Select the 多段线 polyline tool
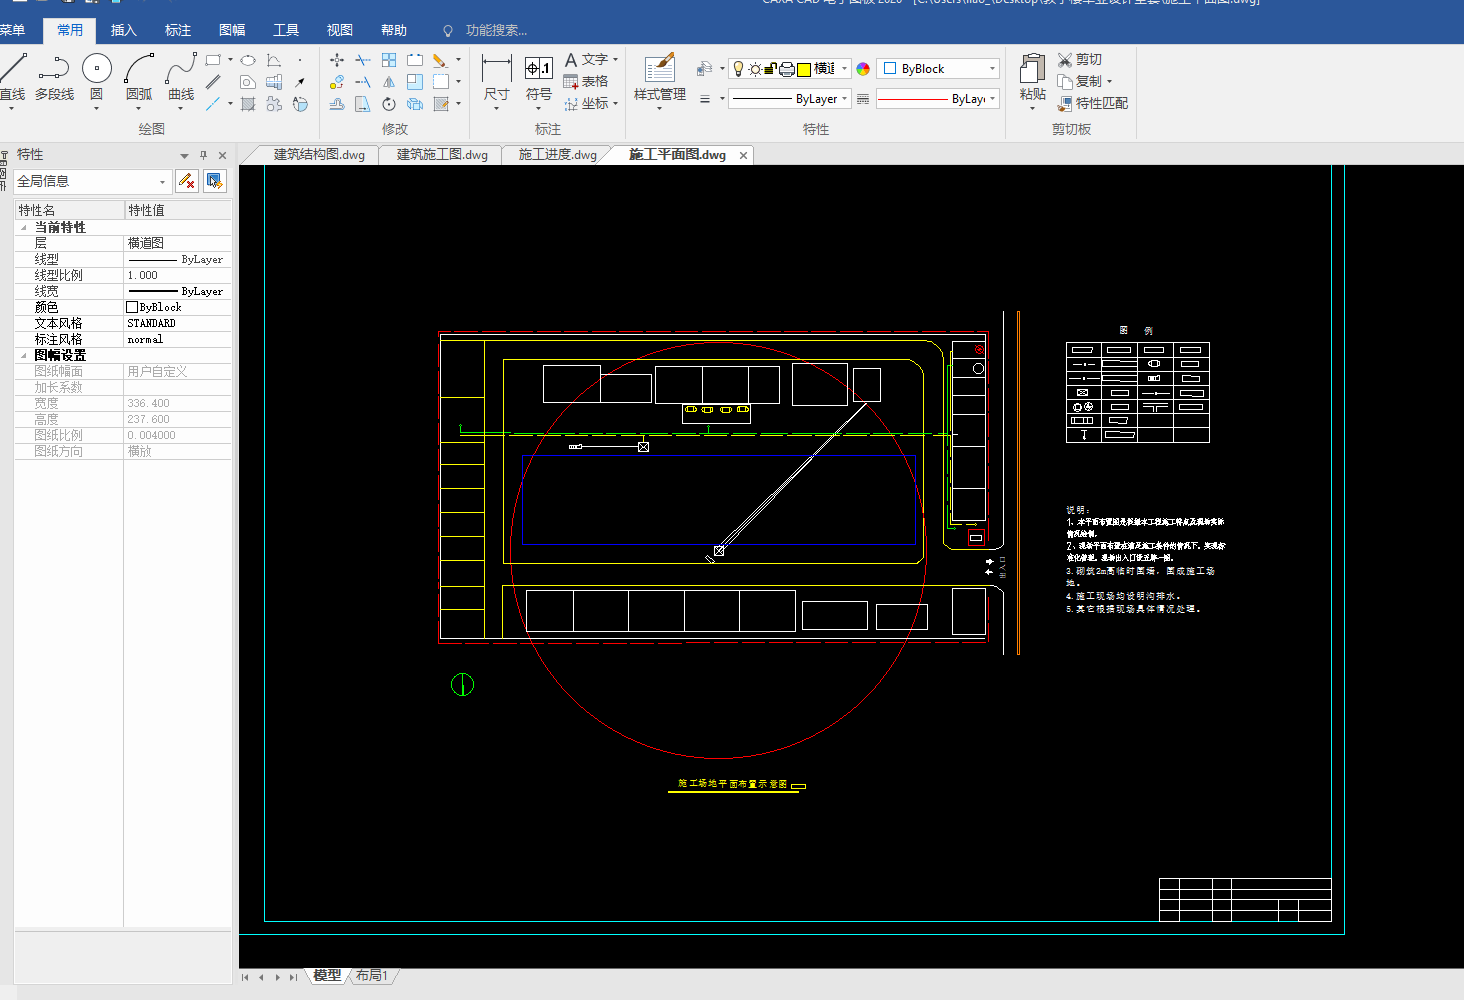 pyautogui.click(x=54, y=77)
